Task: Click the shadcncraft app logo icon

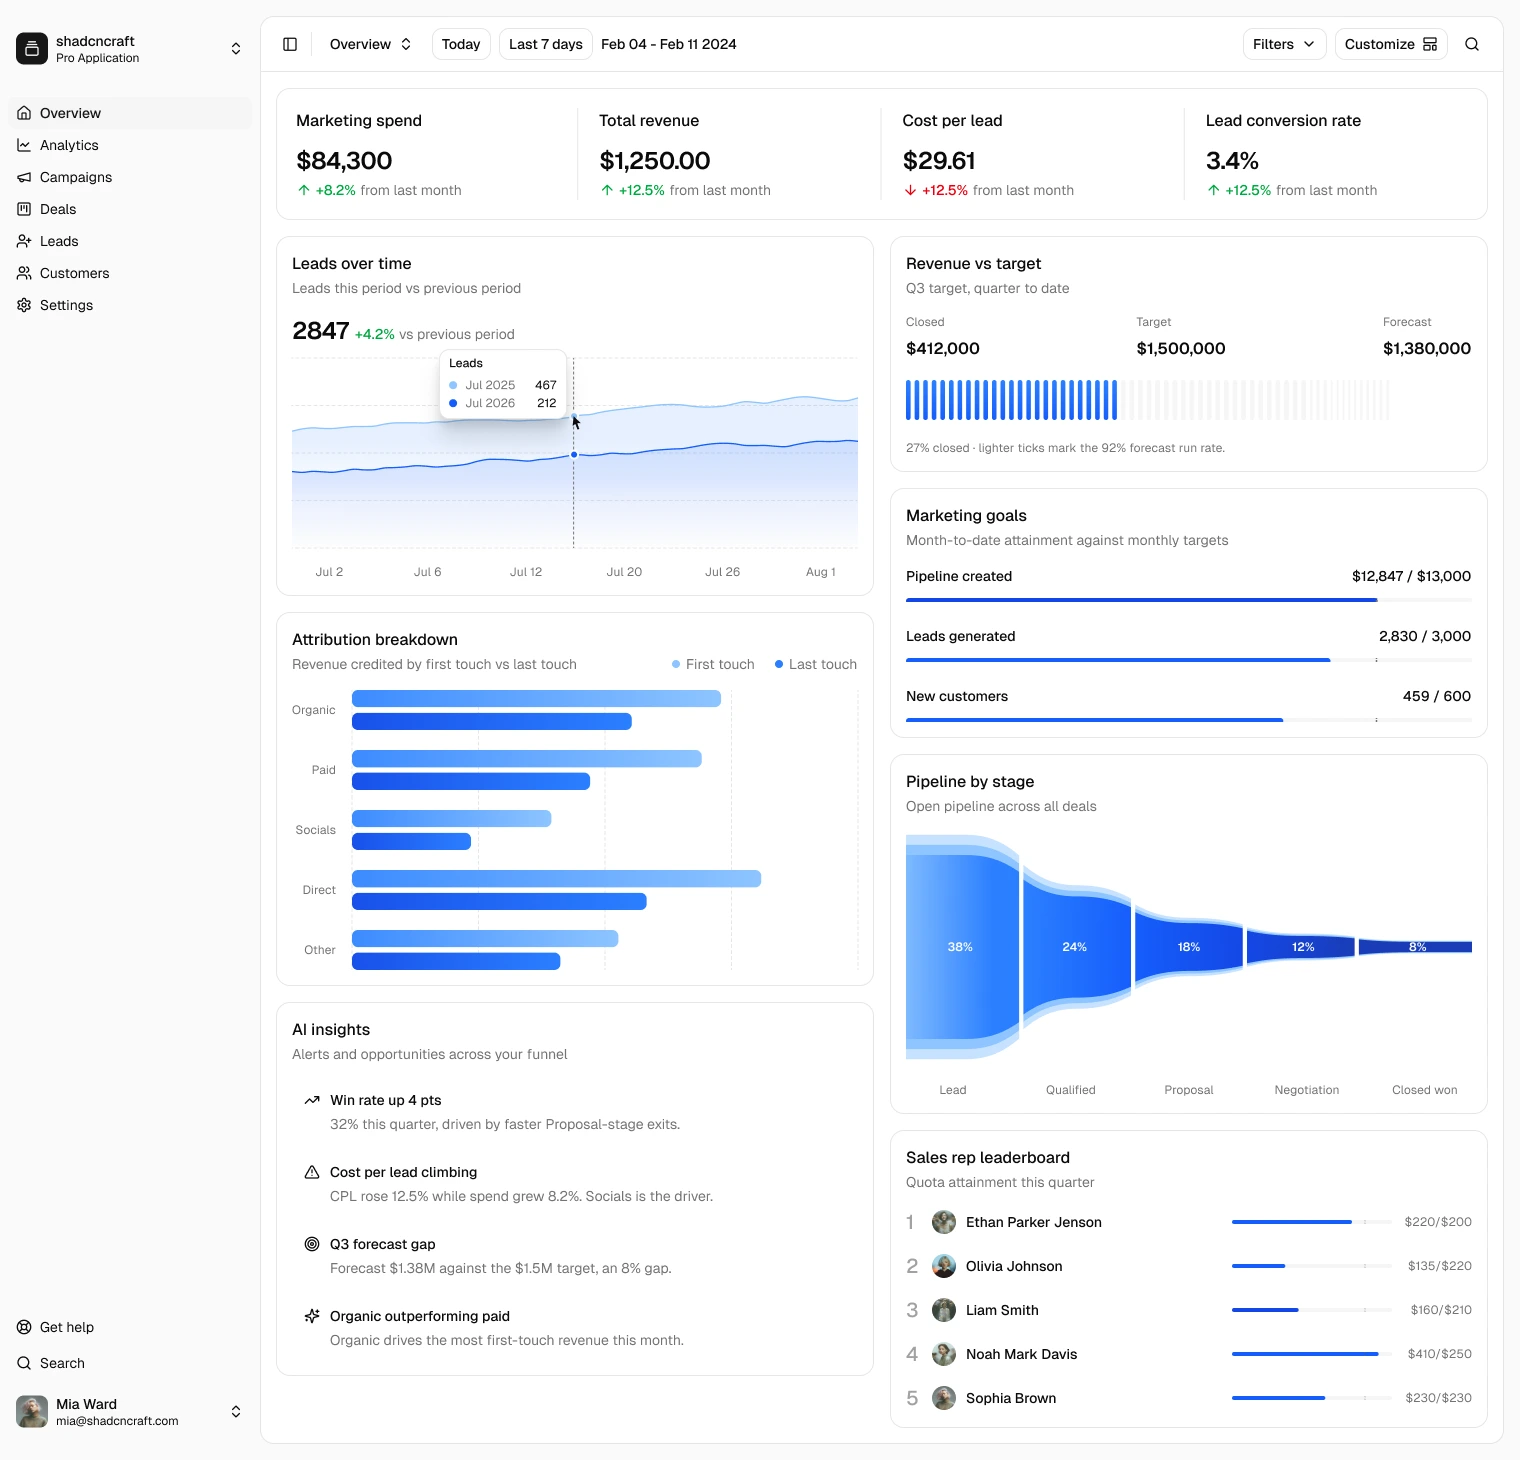Action: [x=32, y=48]
